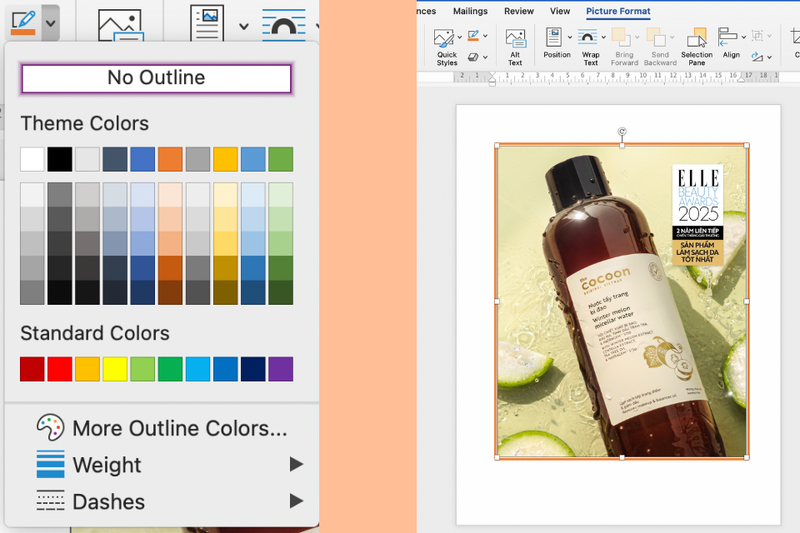Click the rotation handle above the picture

622,131
